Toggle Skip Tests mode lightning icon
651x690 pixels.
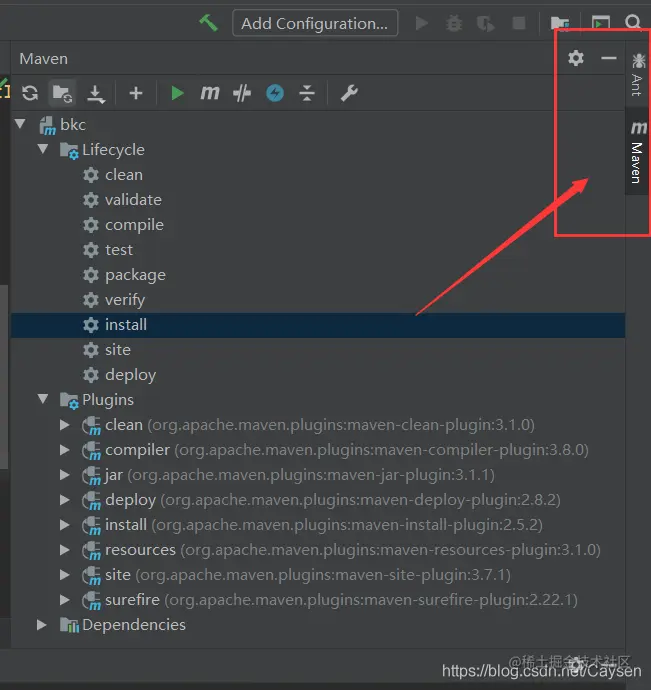click(x=275, y=93)
